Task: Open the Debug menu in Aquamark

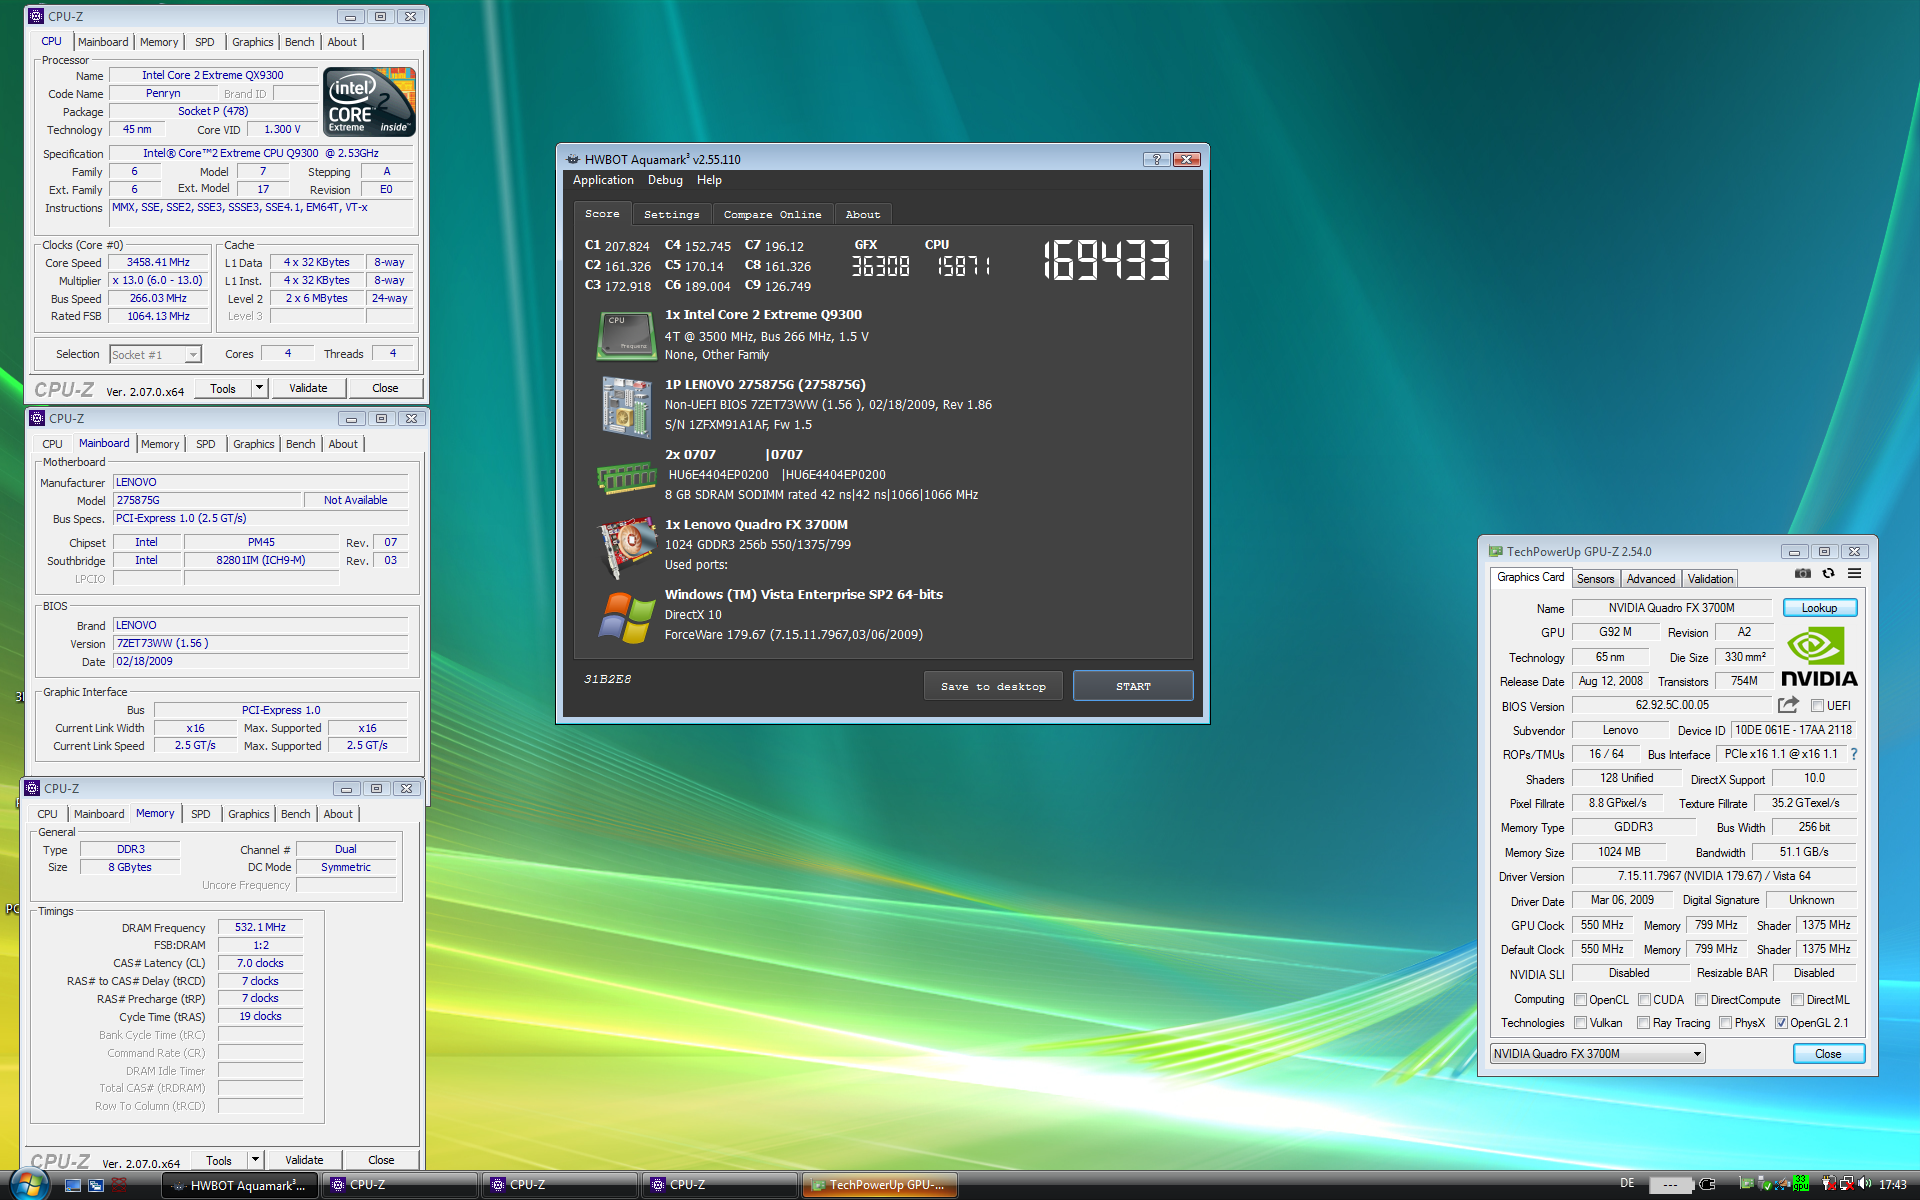Action: [x=665, y=180]
